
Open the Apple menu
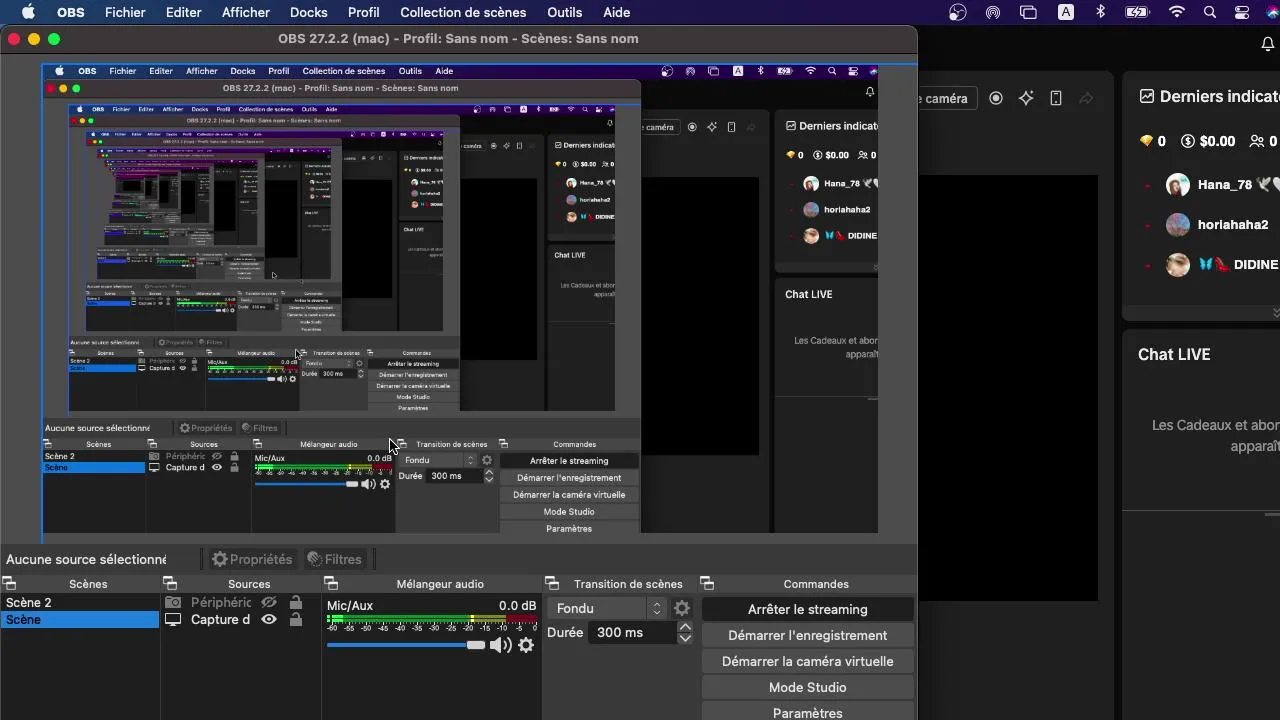28,12
